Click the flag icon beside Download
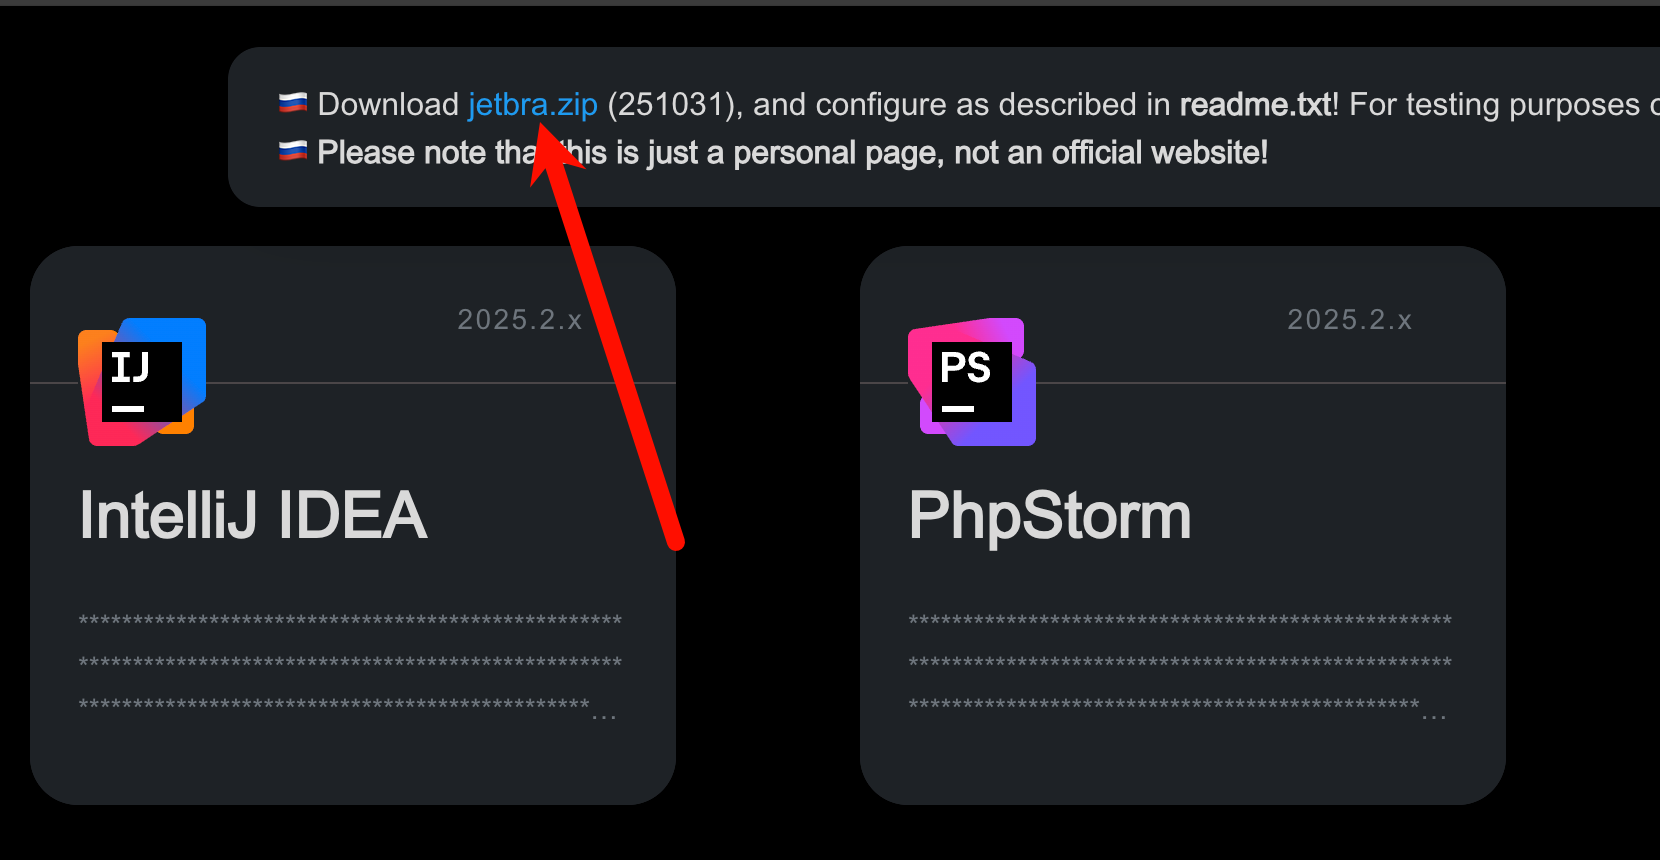 pos(293,103)
